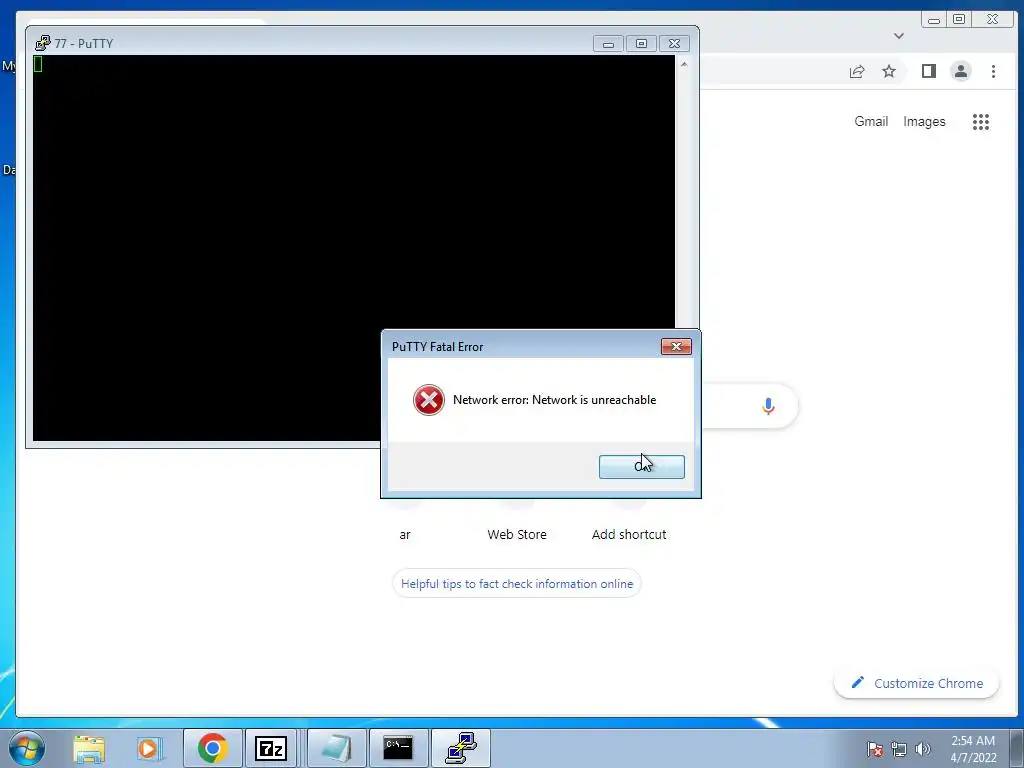Click the 'ar' shortcut label
This screenshot has height=768, width=1024.
[x=405, y=534]
